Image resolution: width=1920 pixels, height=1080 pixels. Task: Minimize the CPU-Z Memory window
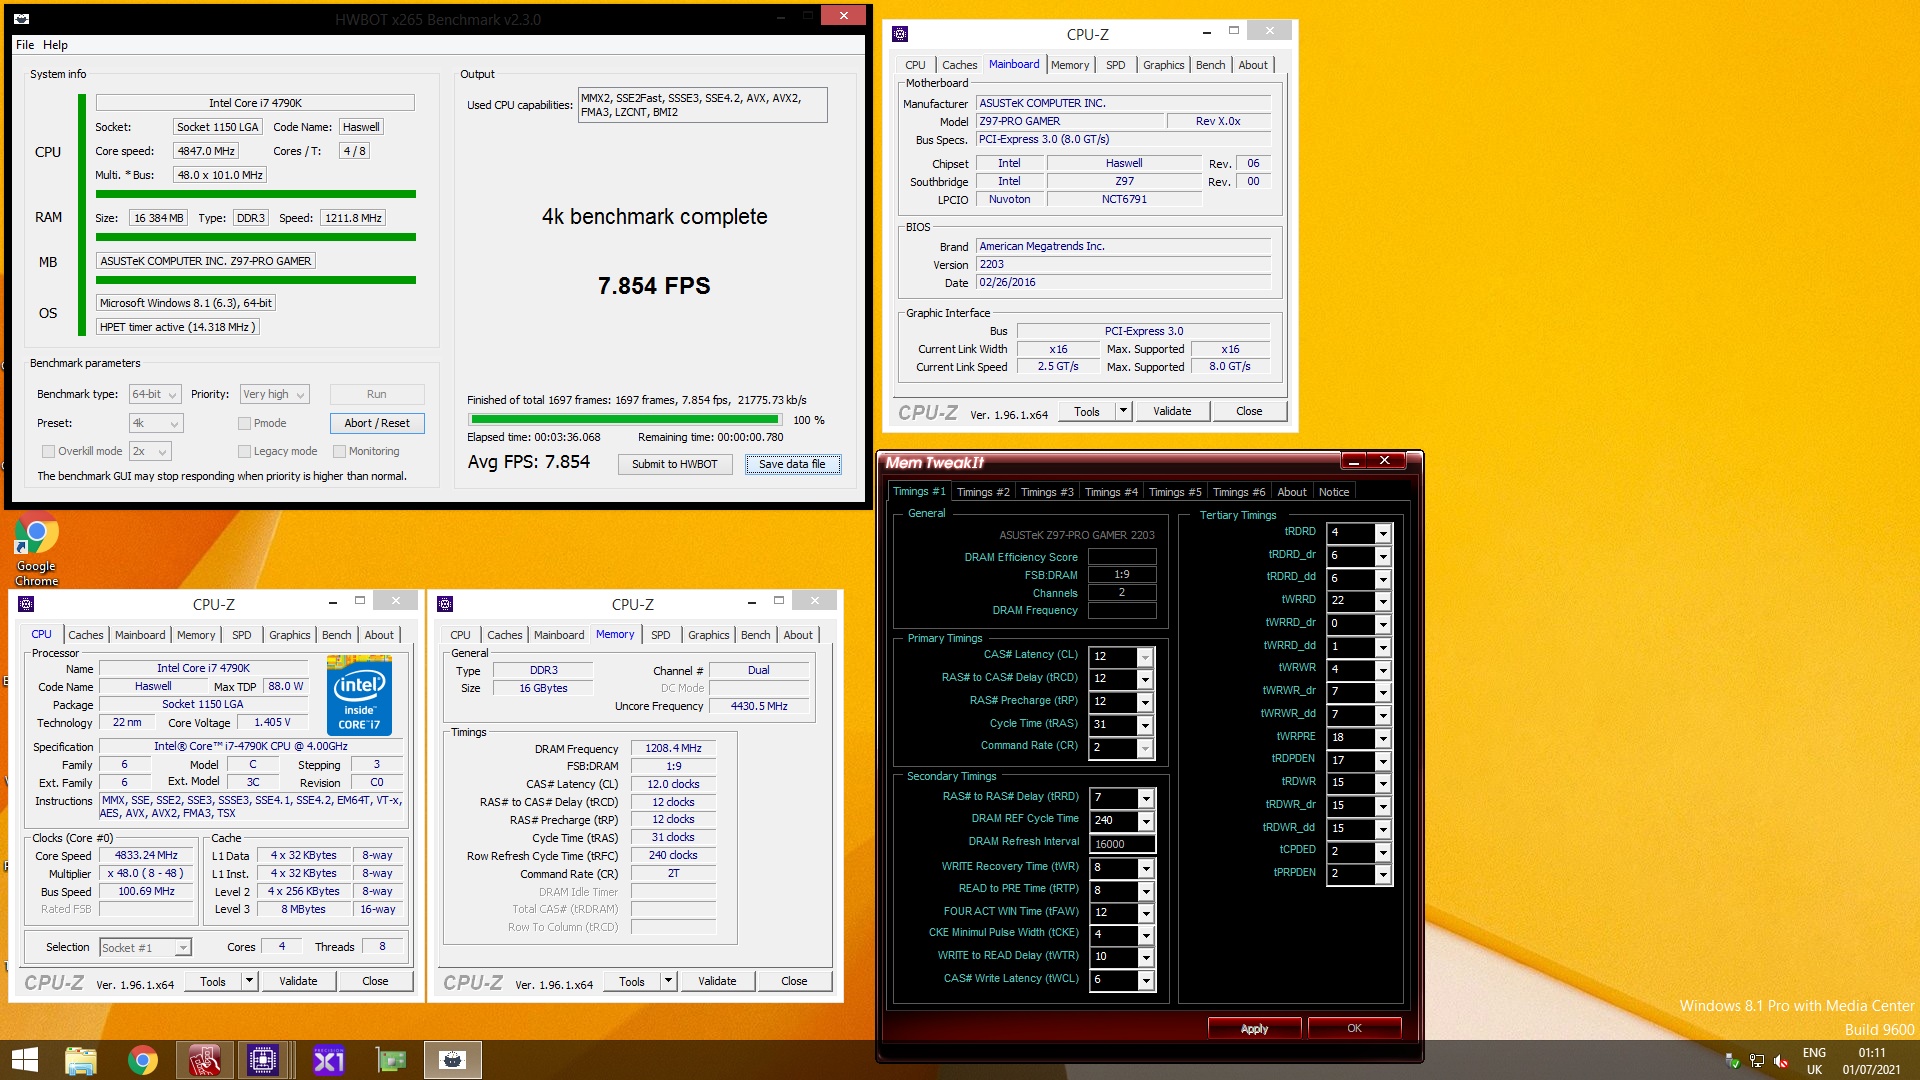tap(751, 602)
